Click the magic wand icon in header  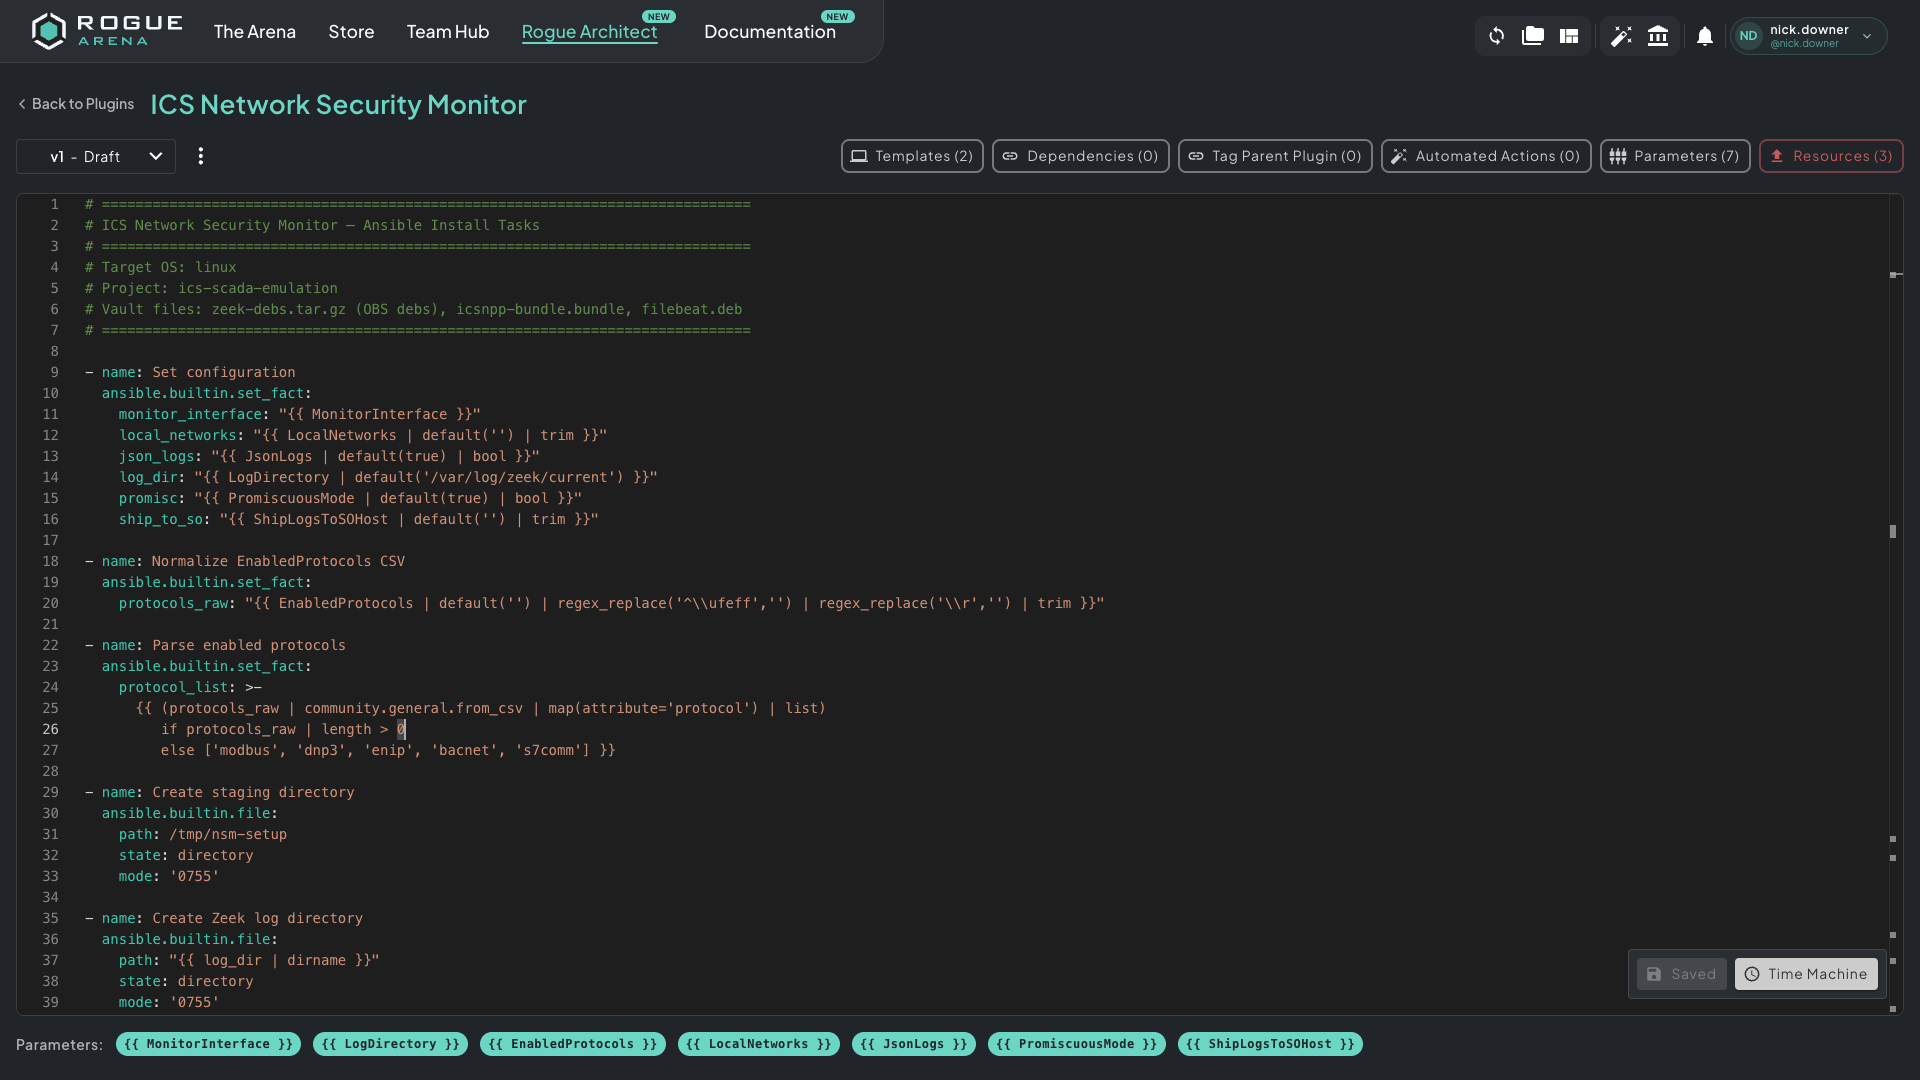pyautogui.click(x=1621, y=36)
